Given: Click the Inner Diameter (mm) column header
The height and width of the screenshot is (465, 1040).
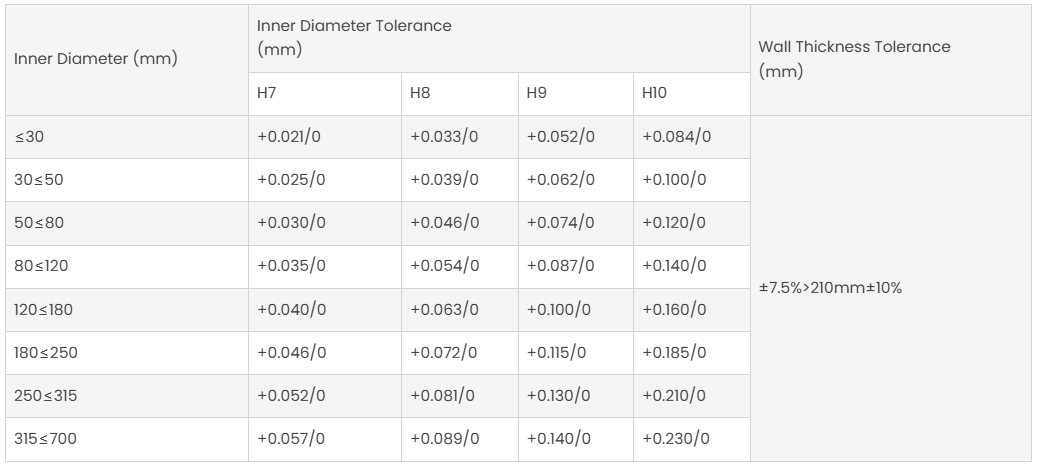Looking at the screenshot, I should tap(96, 59).
